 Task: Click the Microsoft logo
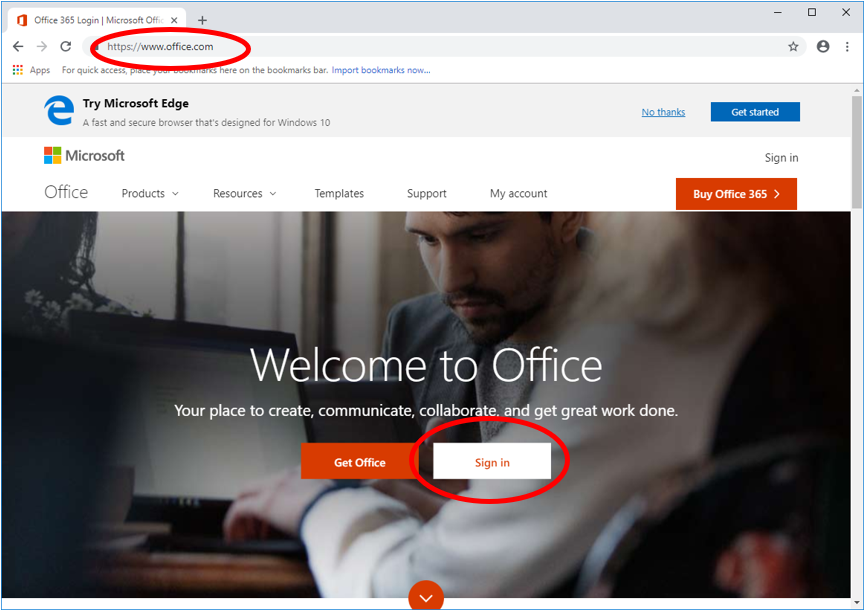pyautogui.click(x=84, y=156)
